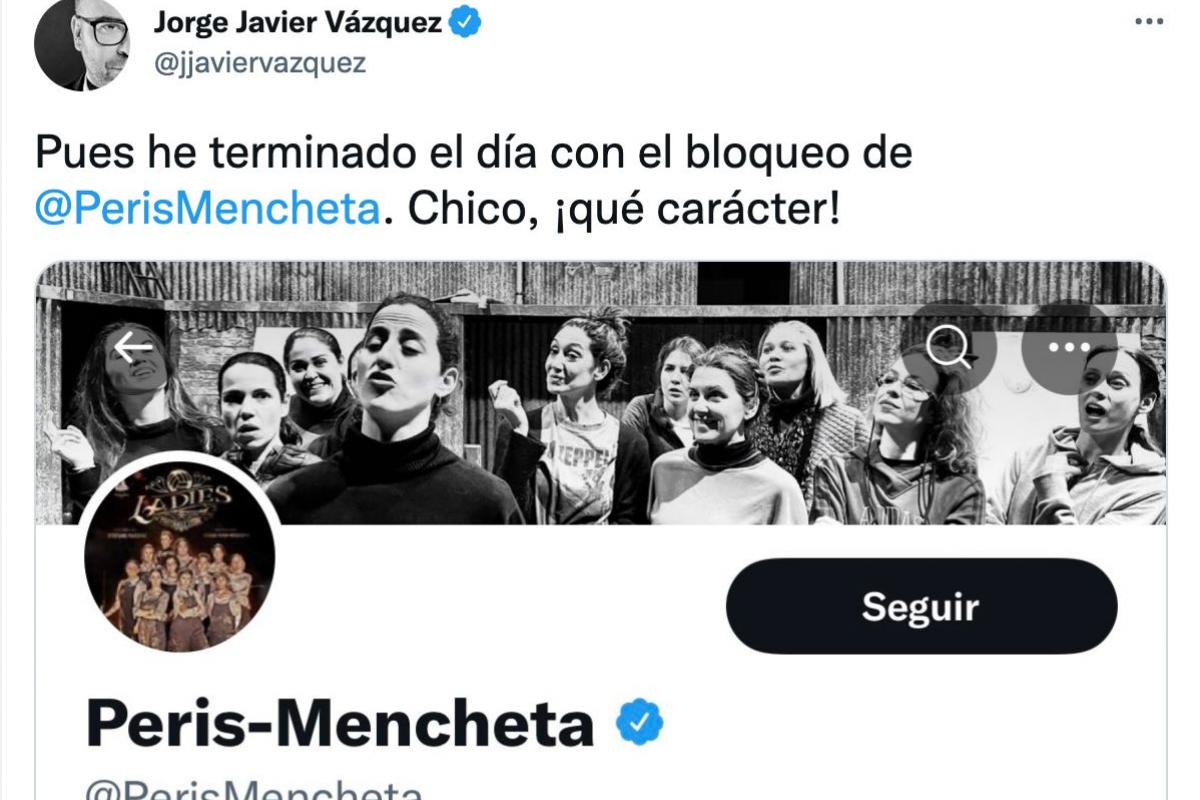Viewport: 1200px width, 800px height.
Task: Tap the magnifier search icon on banner
Action: point(947,348)
